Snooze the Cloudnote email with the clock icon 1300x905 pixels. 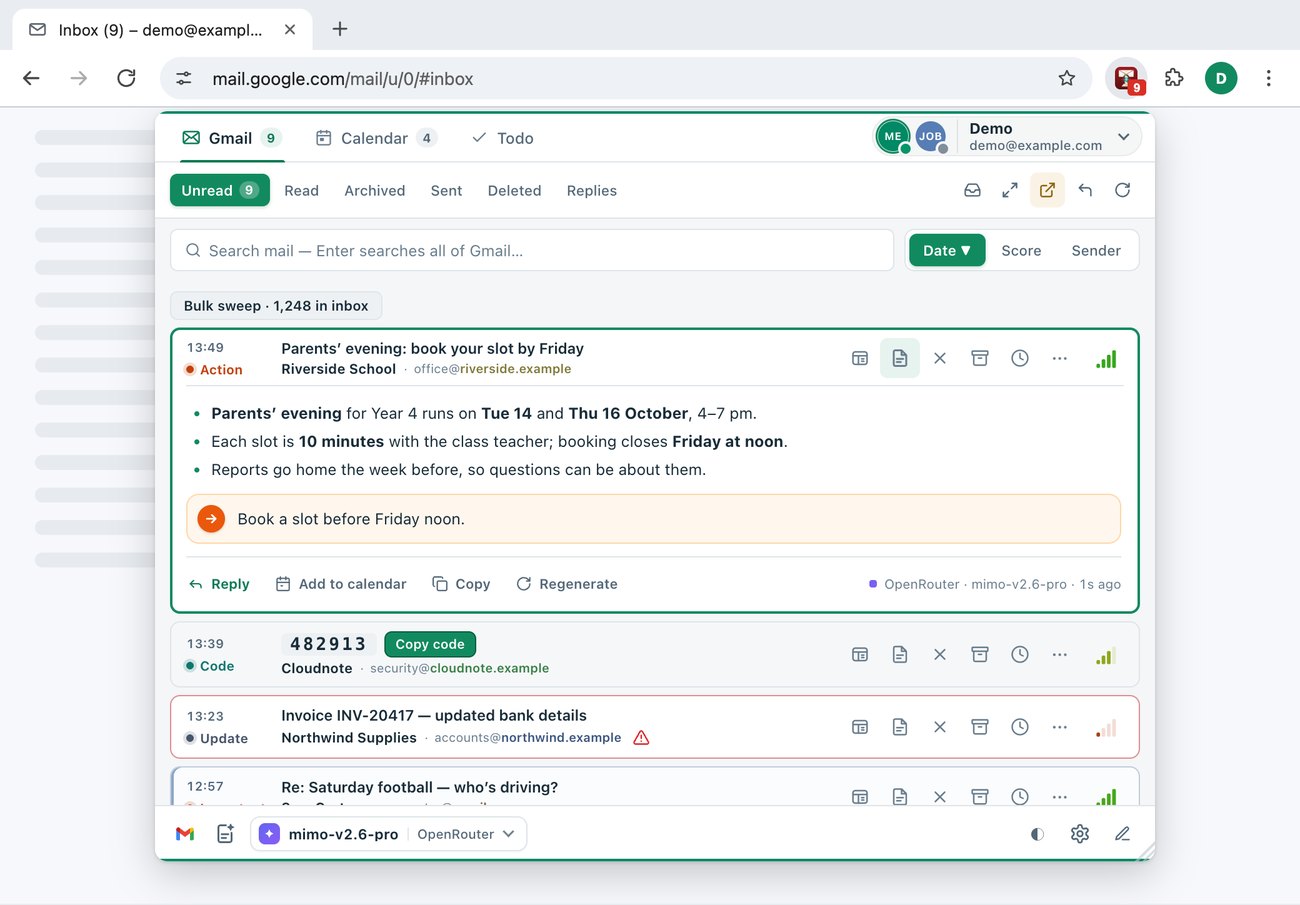(x=1020, y=655)
